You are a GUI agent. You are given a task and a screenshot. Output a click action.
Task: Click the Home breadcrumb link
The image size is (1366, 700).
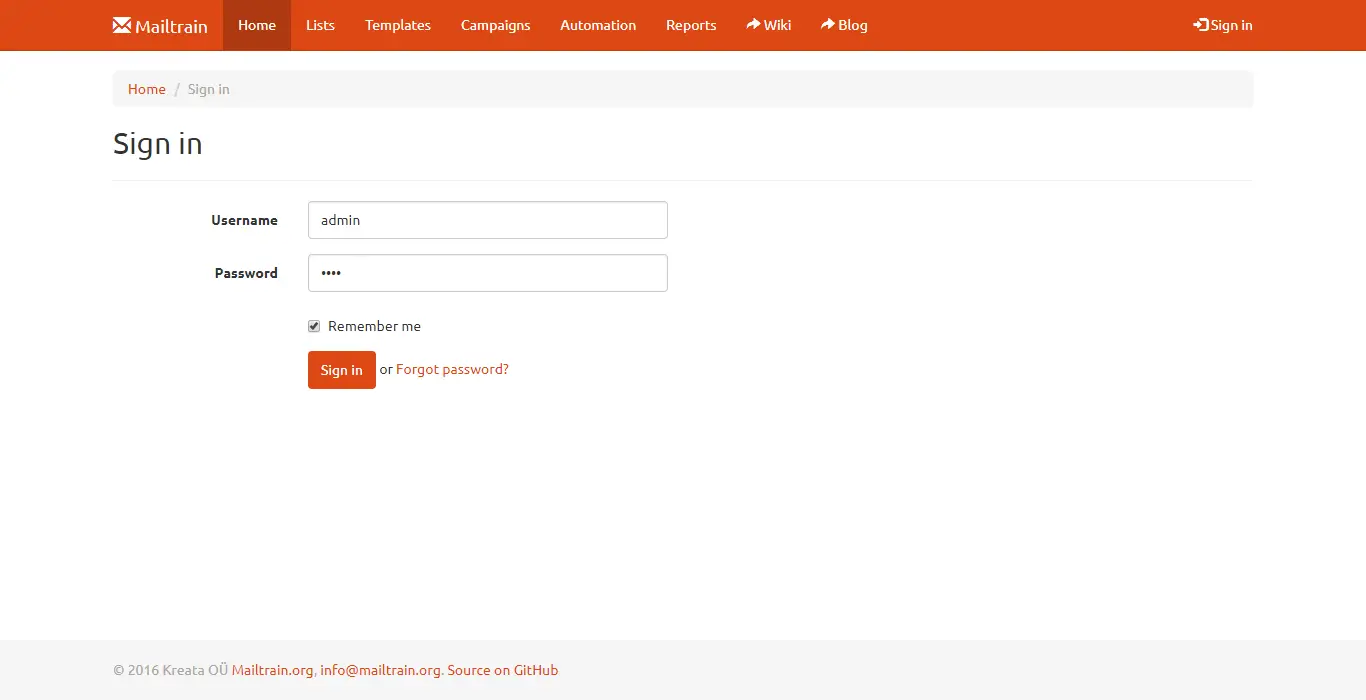pyautogui.click(x=147, y=89)
